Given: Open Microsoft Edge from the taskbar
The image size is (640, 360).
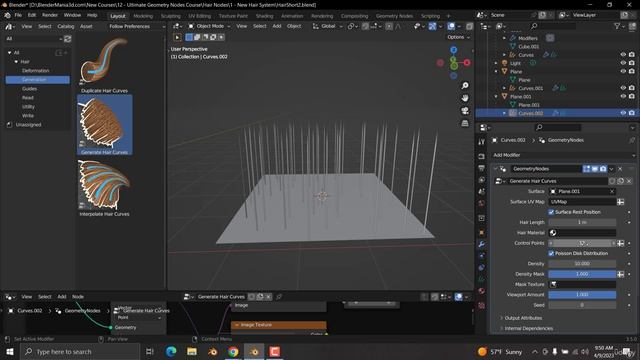Looking at the screenshot, I should (171, 351).
